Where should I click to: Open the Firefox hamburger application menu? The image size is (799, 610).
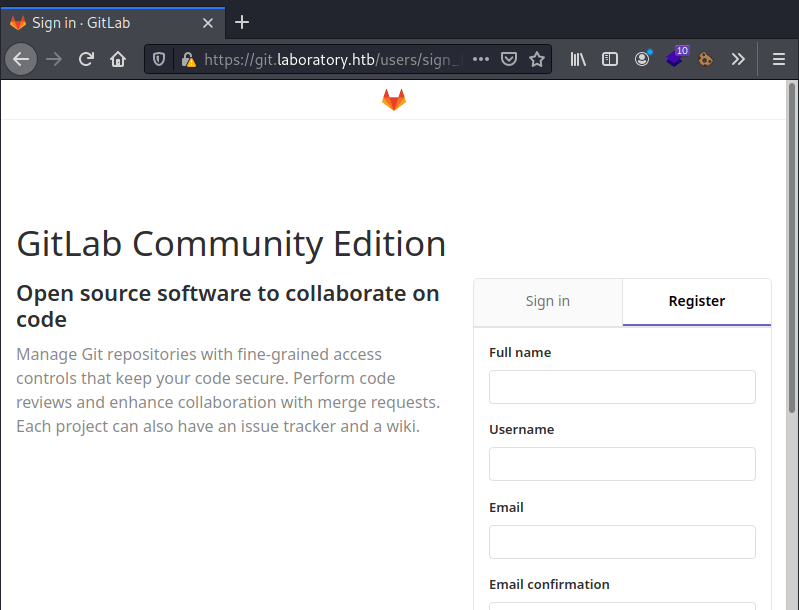[778, 60]
